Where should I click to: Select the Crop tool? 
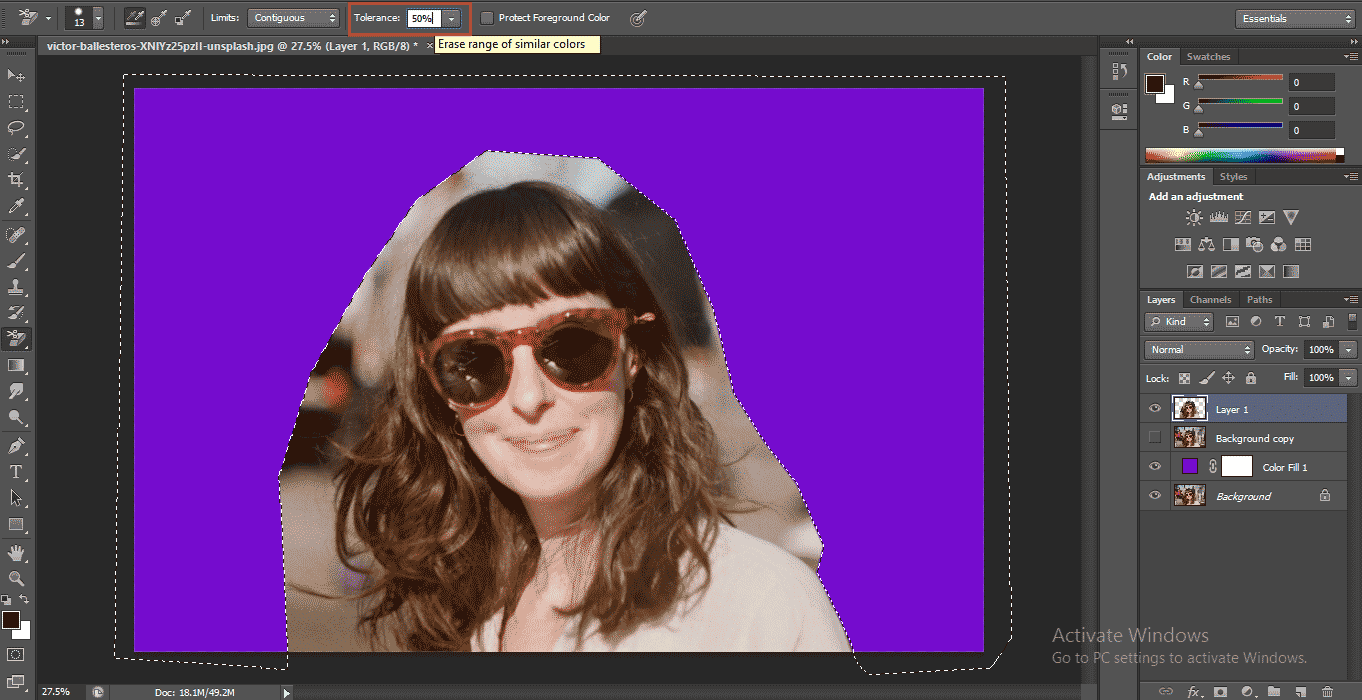16,180
